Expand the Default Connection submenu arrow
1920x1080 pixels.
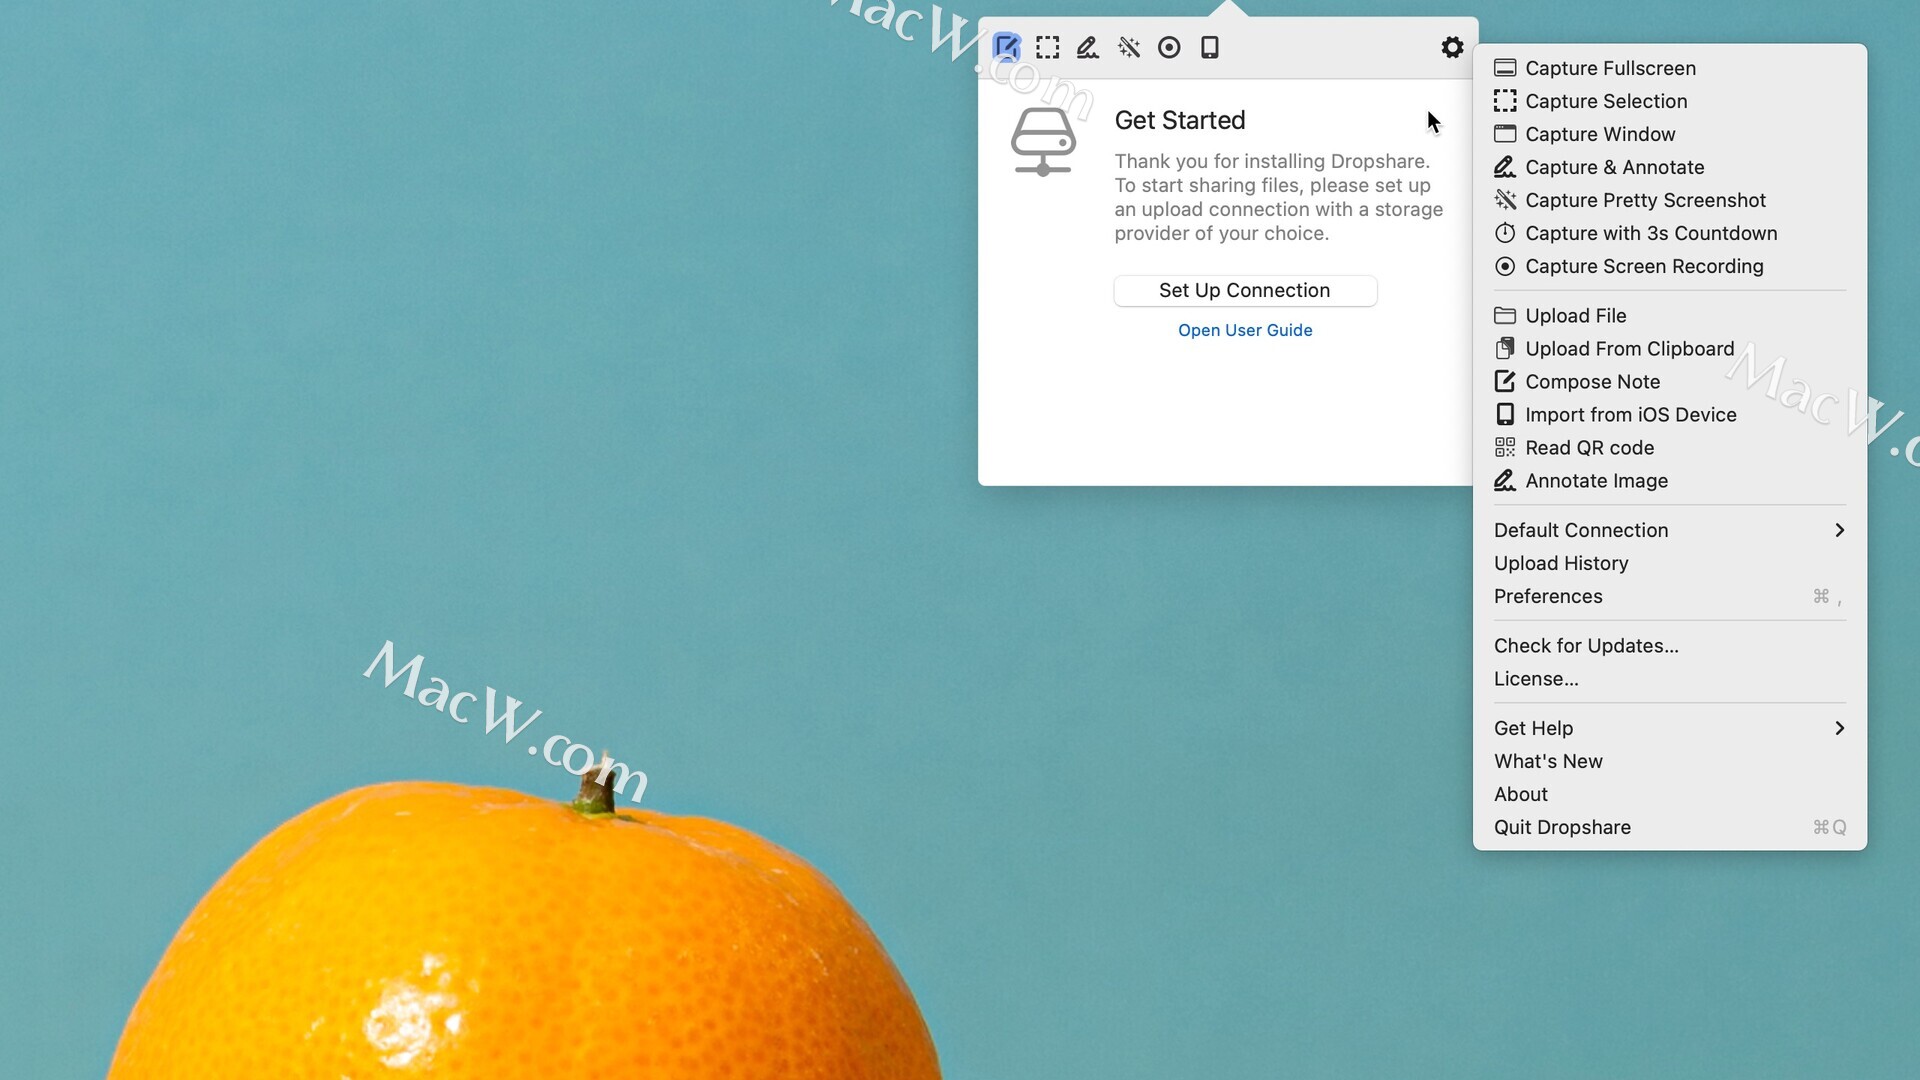pyautogui.click(x=1839, y=530)
